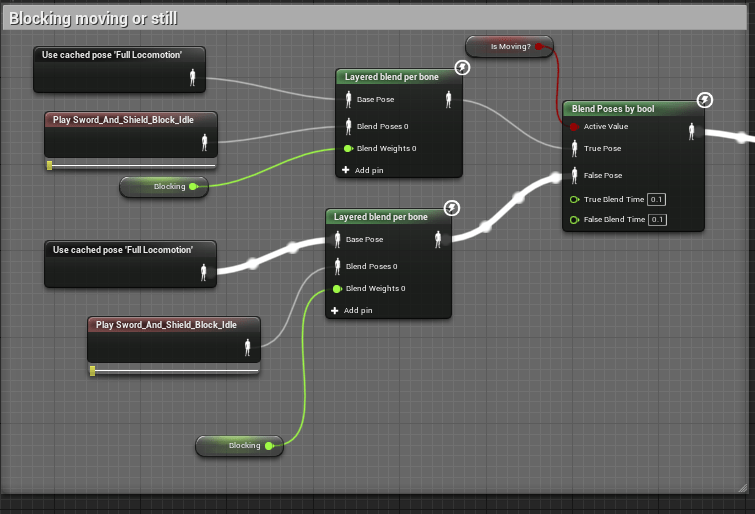Click the comment box resize handle
This screenshot has width=755, height=514.
[742, 487]
